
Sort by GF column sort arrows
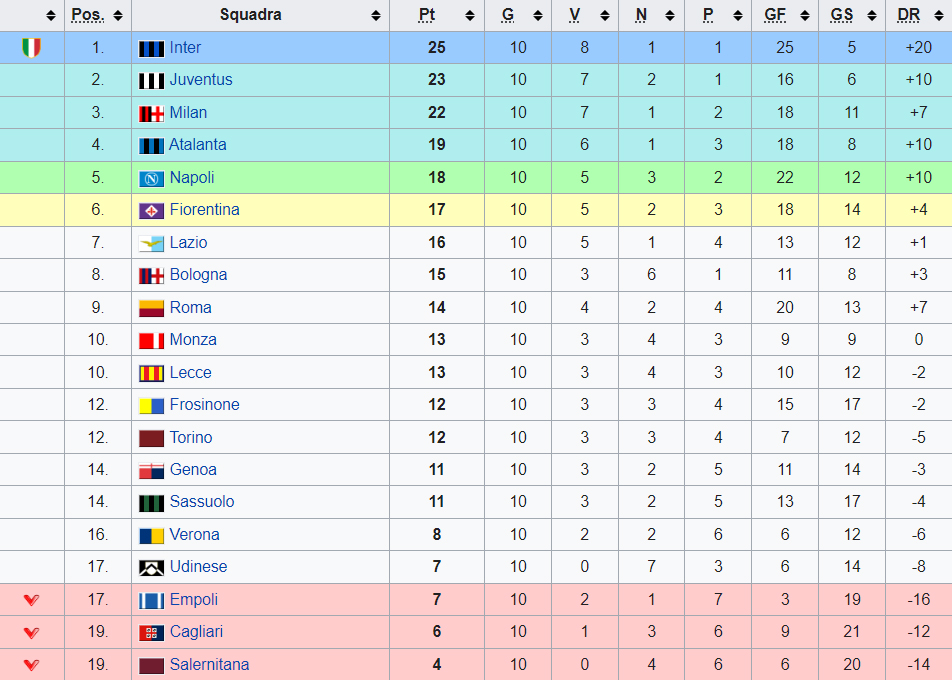tap(805, 16)
